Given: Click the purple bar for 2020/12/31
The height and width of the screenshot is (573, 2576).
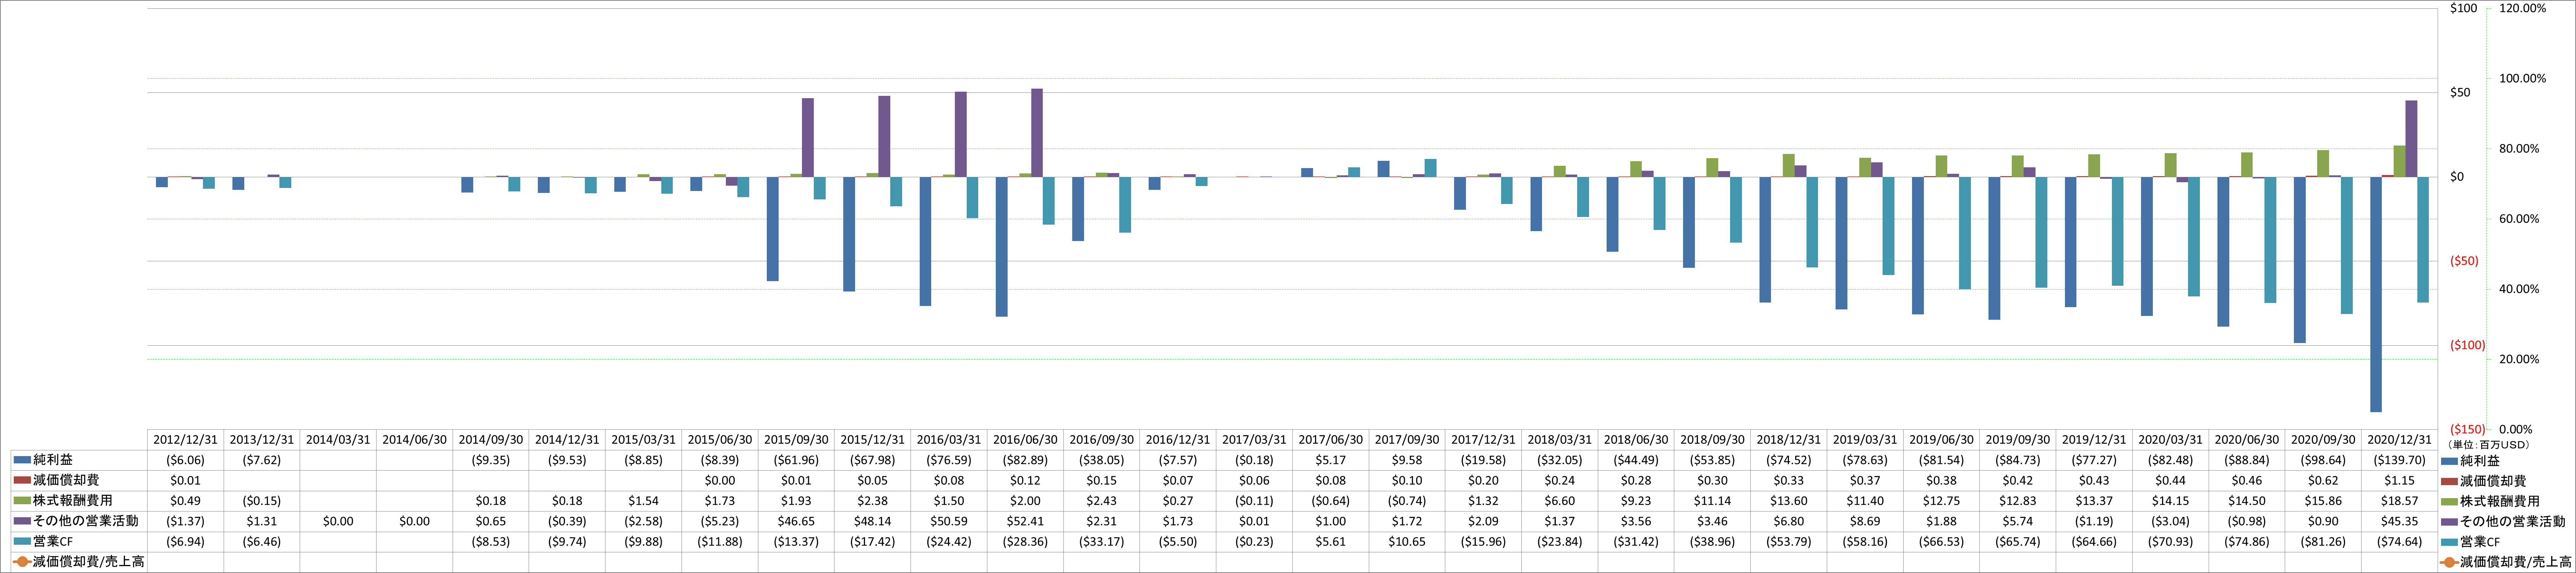Looking at the screenshot, I should [2411, 139].
